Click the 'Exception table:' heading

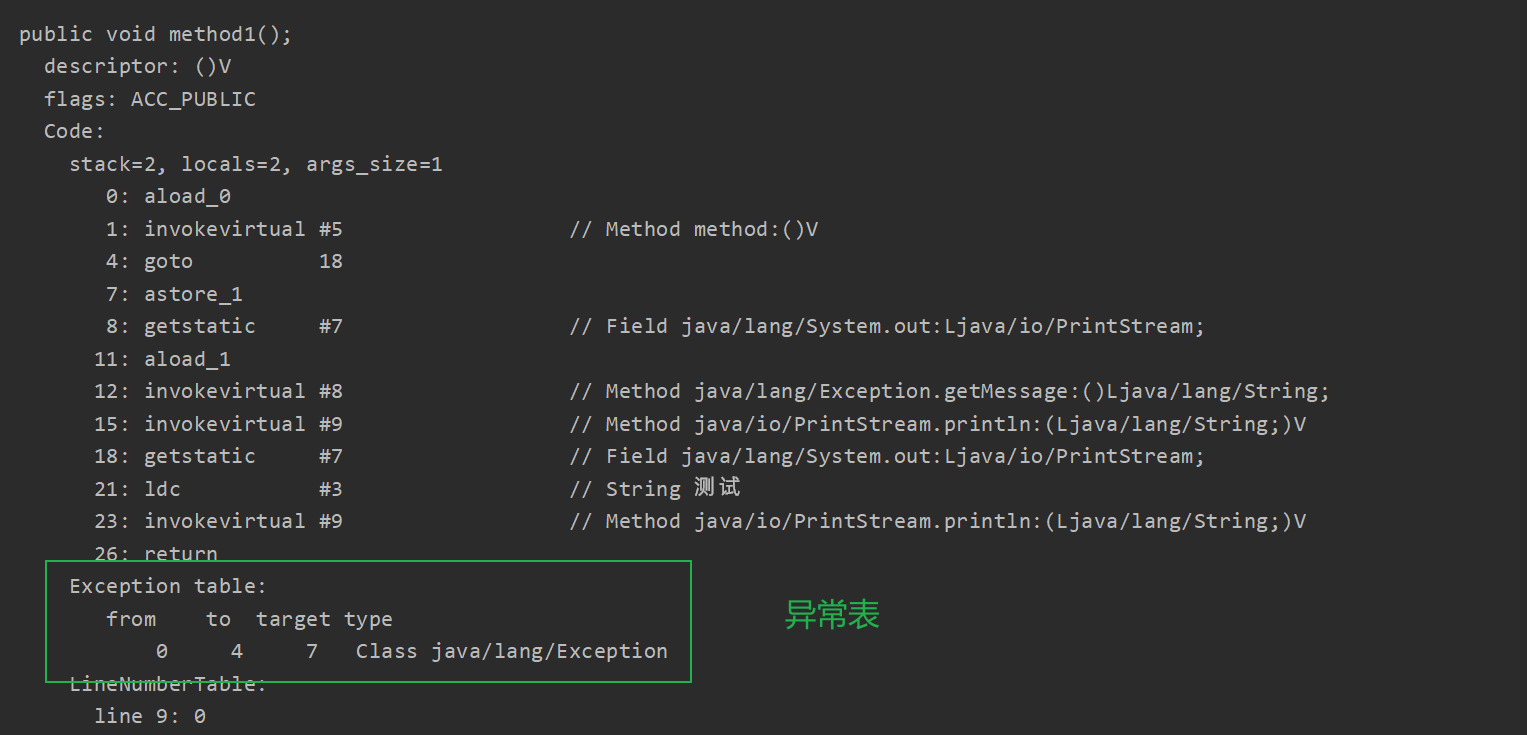(168, 586)
